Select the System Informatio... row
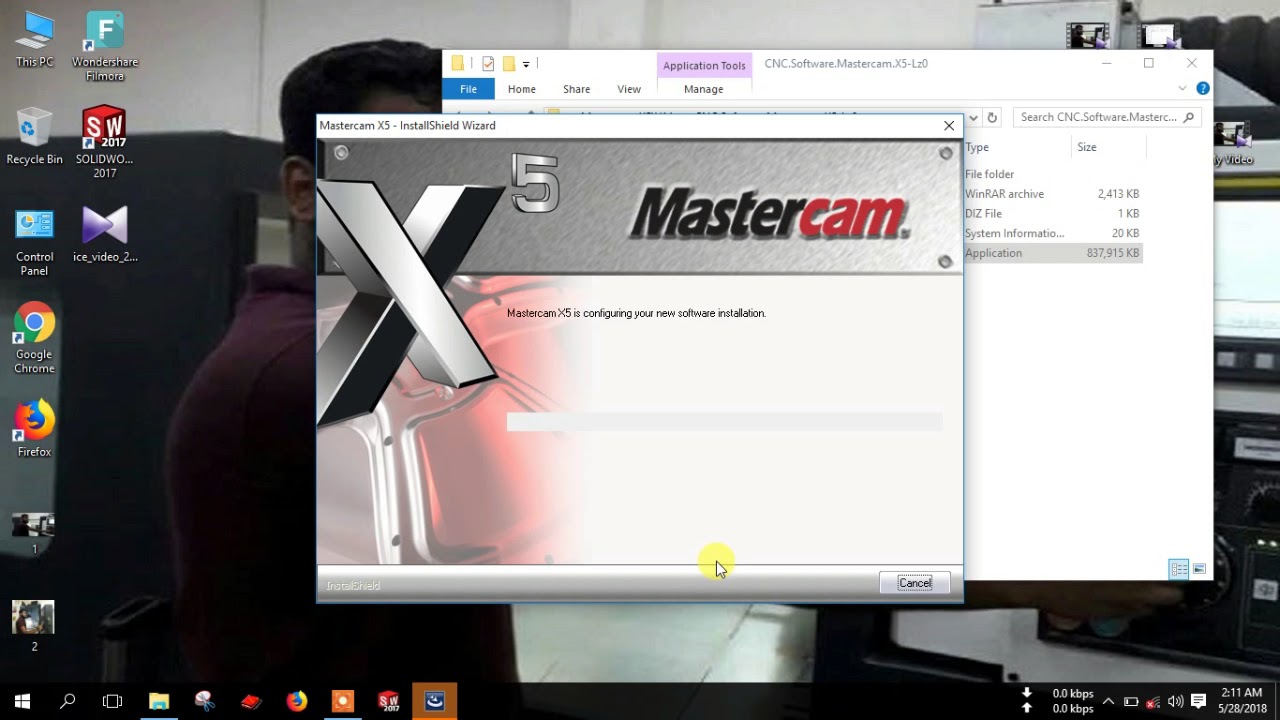The width and height of the screenshot is (1280, 720). click(1052, 234)
